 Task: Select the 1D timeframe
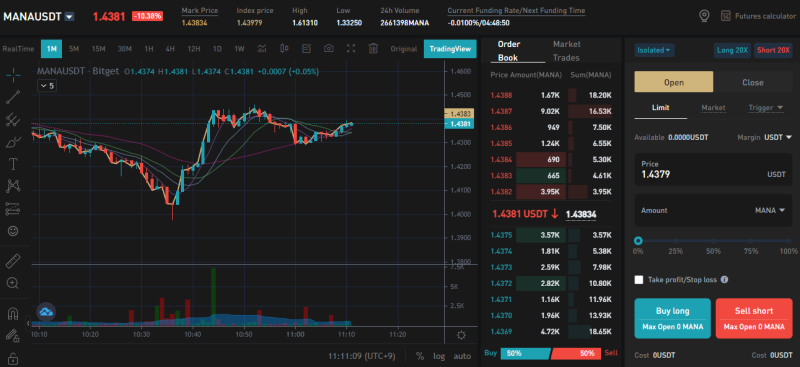pos(217,49)
